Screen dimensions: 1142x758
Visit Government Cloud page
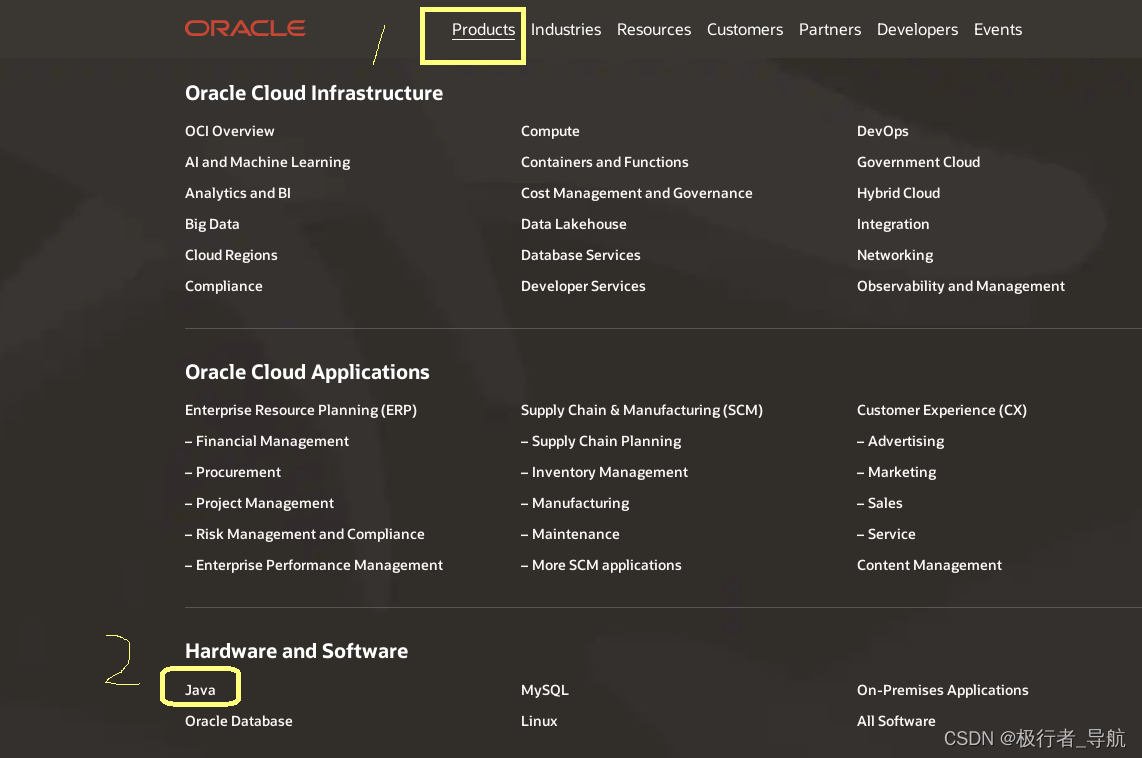918,162
